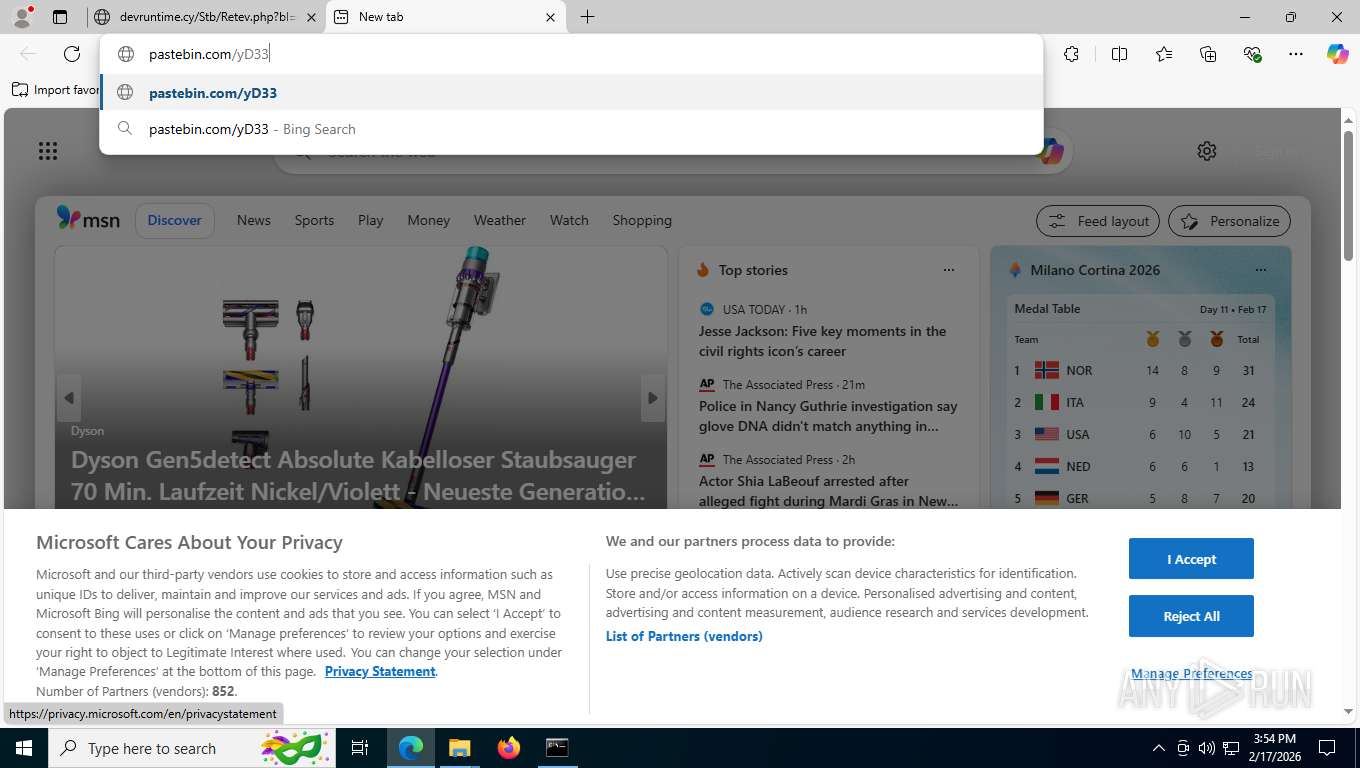Show previous carousel slide
Viewport: 1360px width, 768px height.
click(69, 398)
